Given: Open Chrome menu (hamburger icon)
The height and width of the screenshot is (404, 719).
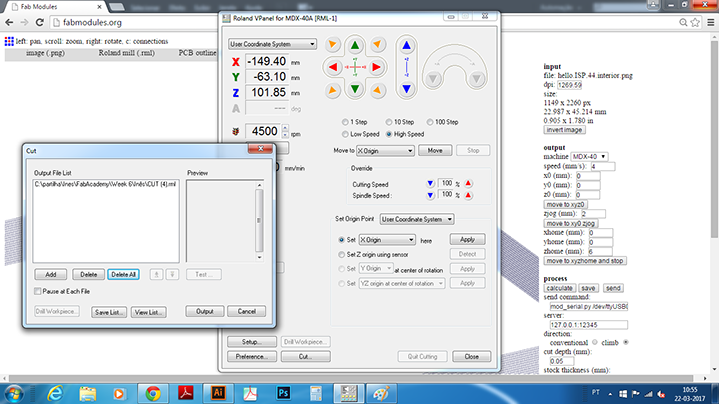Looking at the screenshot, I should pos(710,22).
